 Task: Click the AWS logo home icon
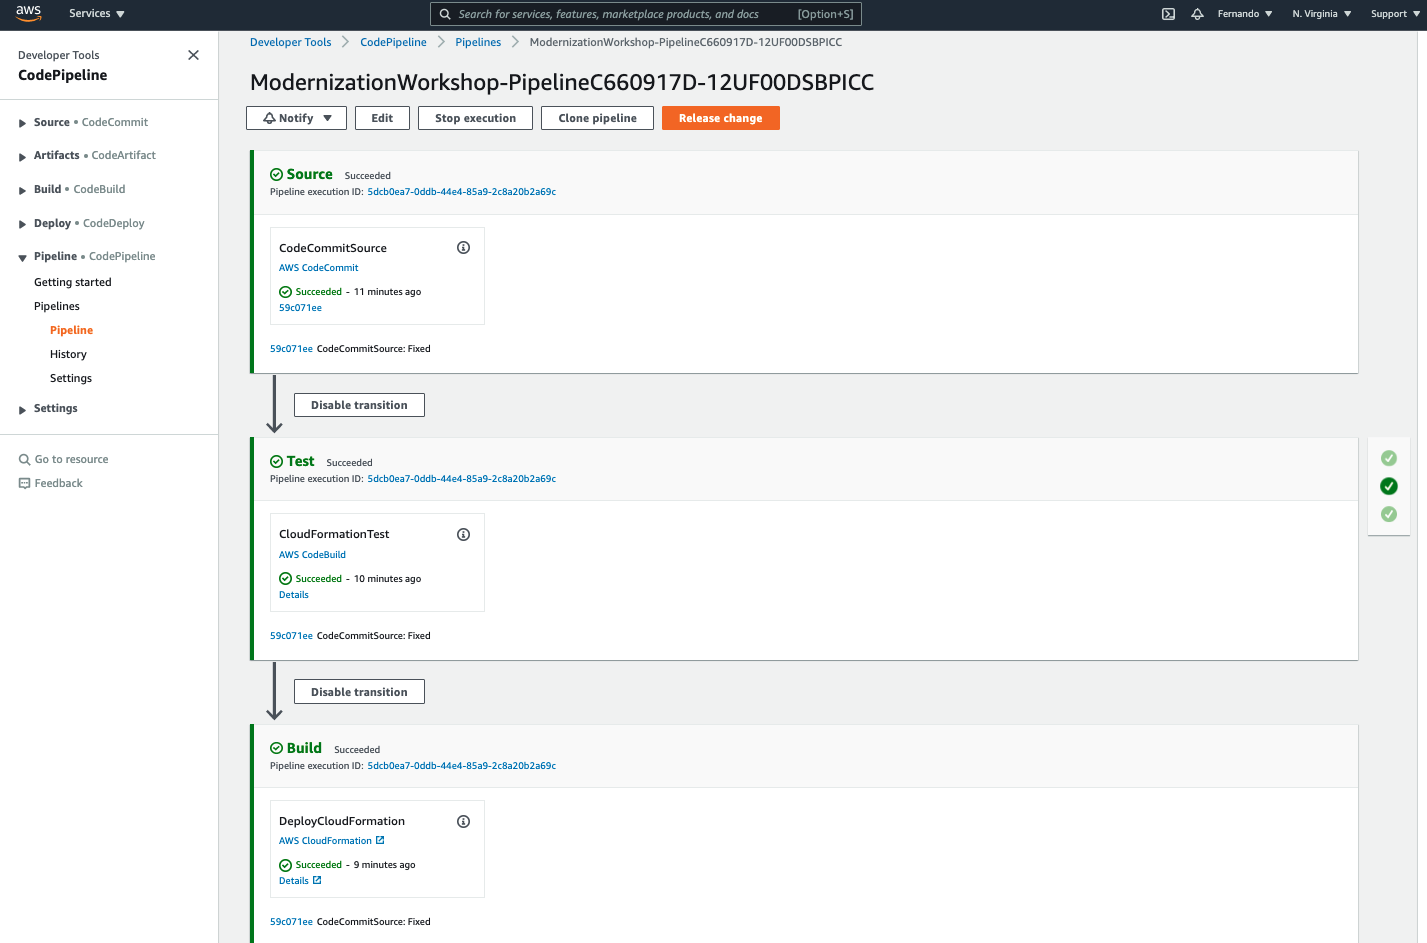coord(28,13)
